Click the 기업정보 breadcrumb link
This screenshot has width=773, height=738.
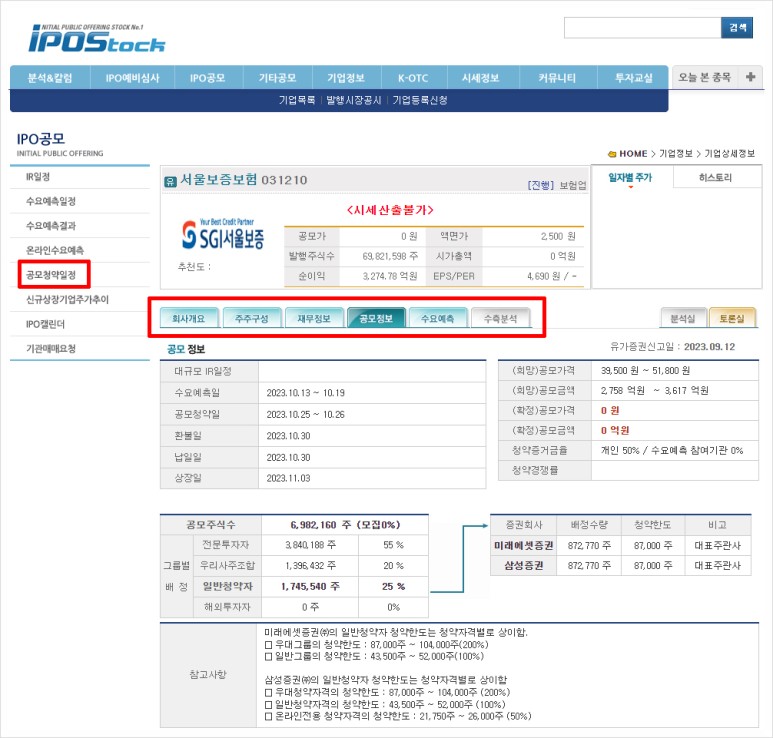point(675,154)
